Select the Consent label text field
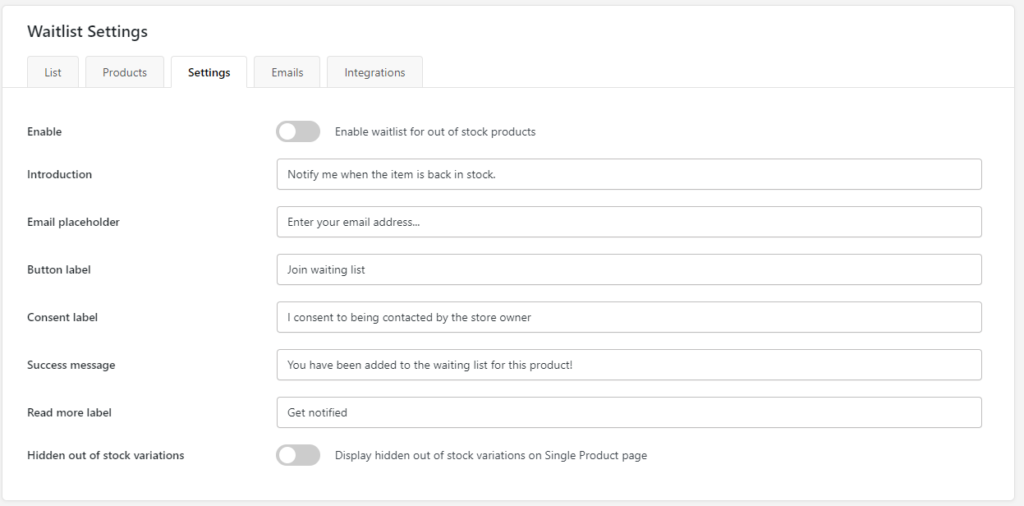Viewport: 1024px width, 506px height. (x=629, y=317)
